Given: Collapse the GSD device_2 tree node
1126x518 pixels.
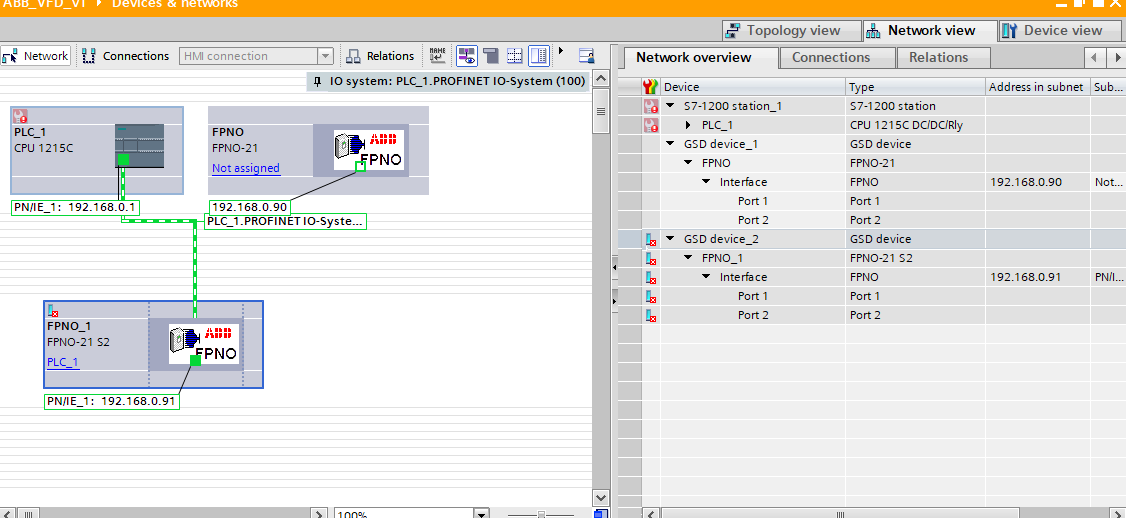Looking at the screenshot, I should (x=671, y=239).
